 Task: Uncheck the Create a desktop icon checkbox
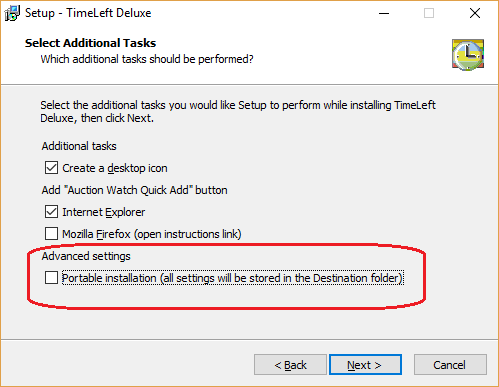pyautogui.click(x=51, y=168)
